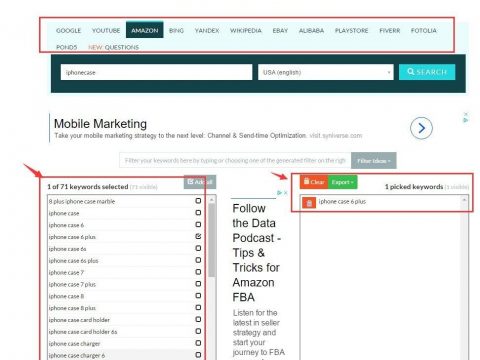Click keyword text '8 plus iphone case marble'

[82, 201]
